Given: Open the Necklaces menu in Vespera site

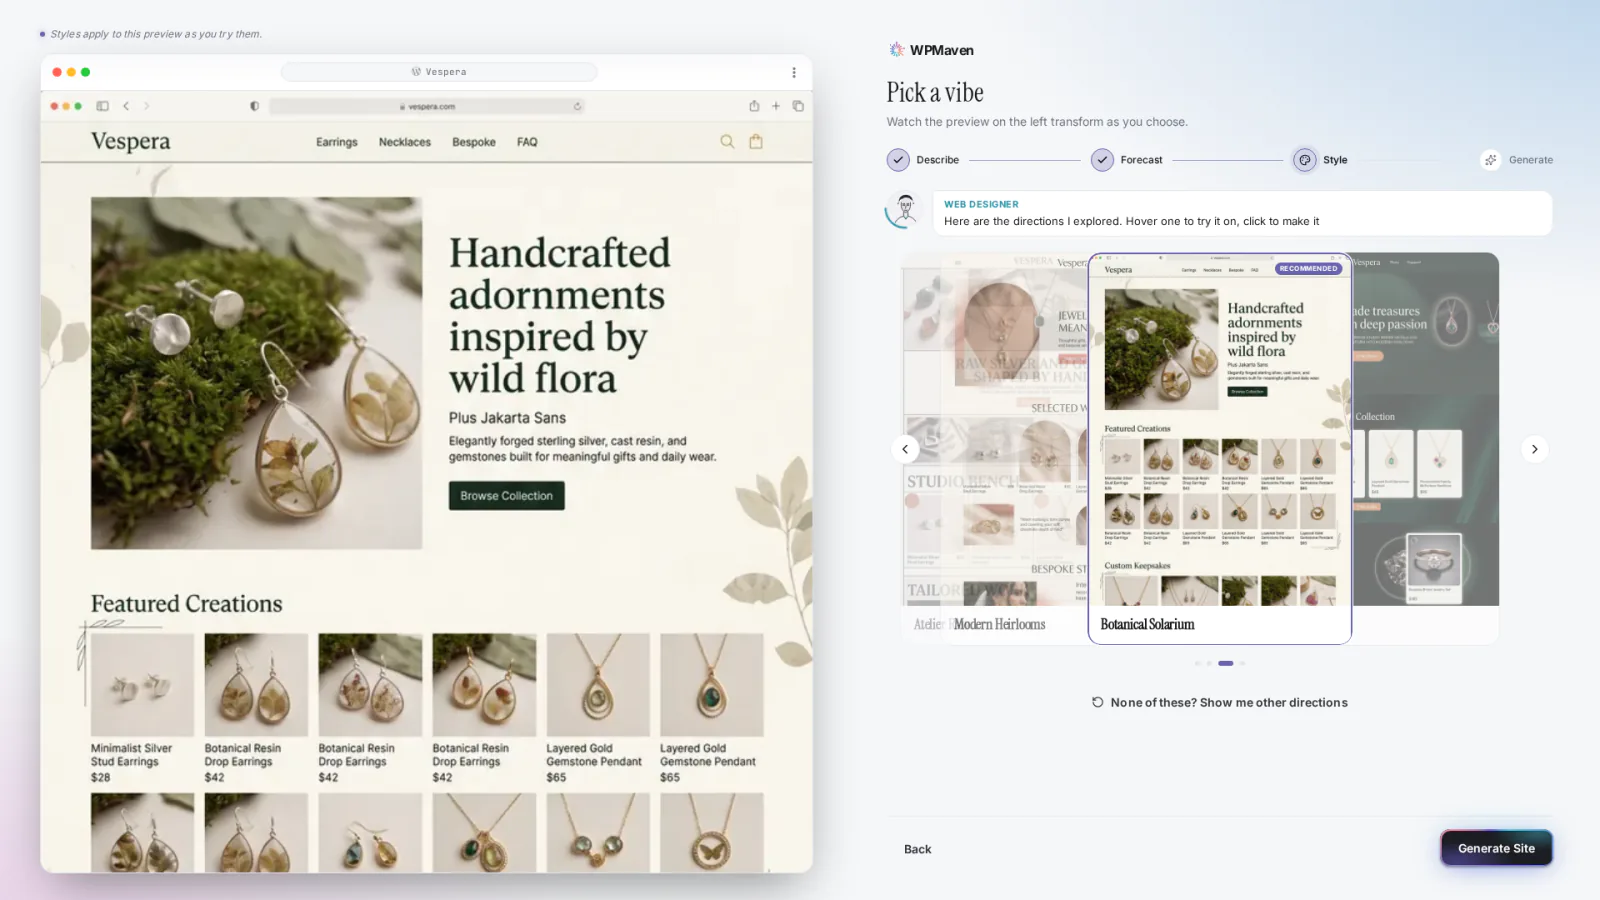Looking at the screenshot, I should 405,142.
